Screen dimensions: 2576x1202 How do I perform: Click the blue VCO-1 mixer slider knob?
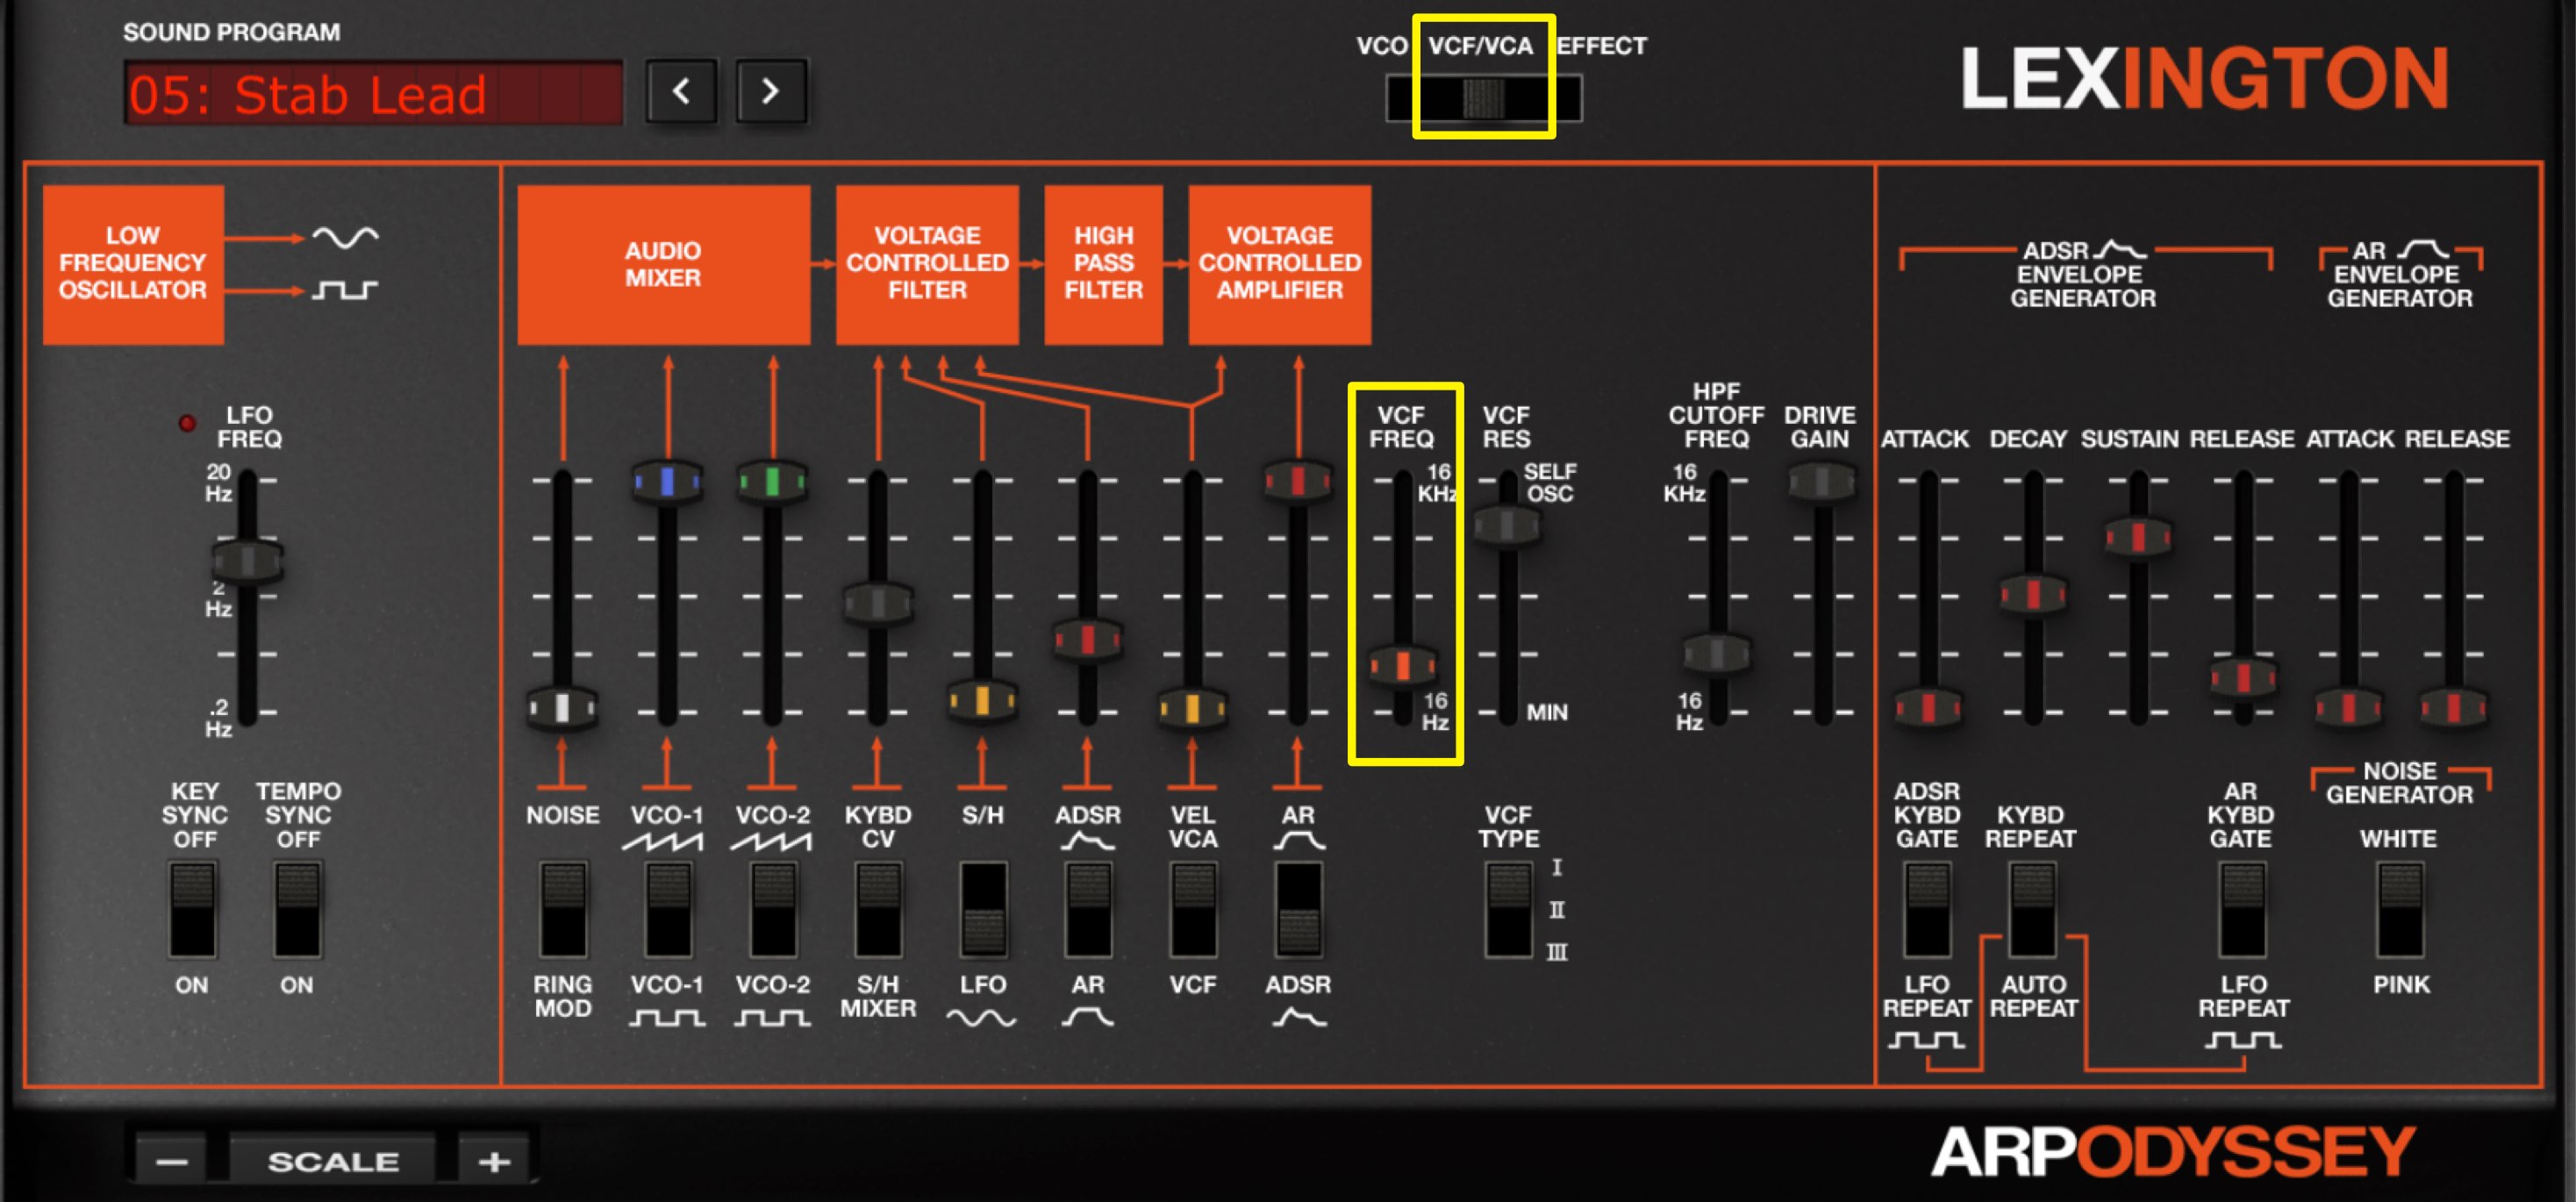pos(667,481)
